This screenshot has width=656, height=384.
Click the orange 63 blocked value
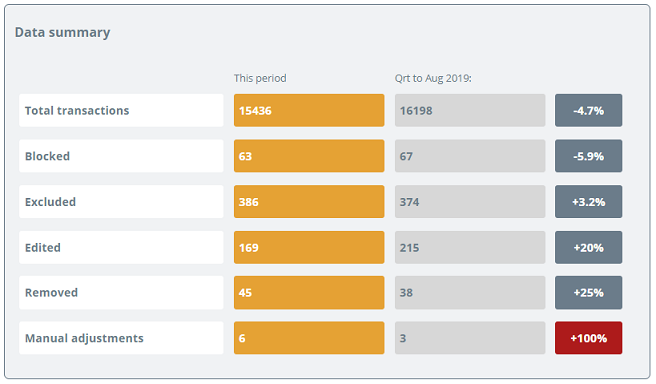[309, 156]
